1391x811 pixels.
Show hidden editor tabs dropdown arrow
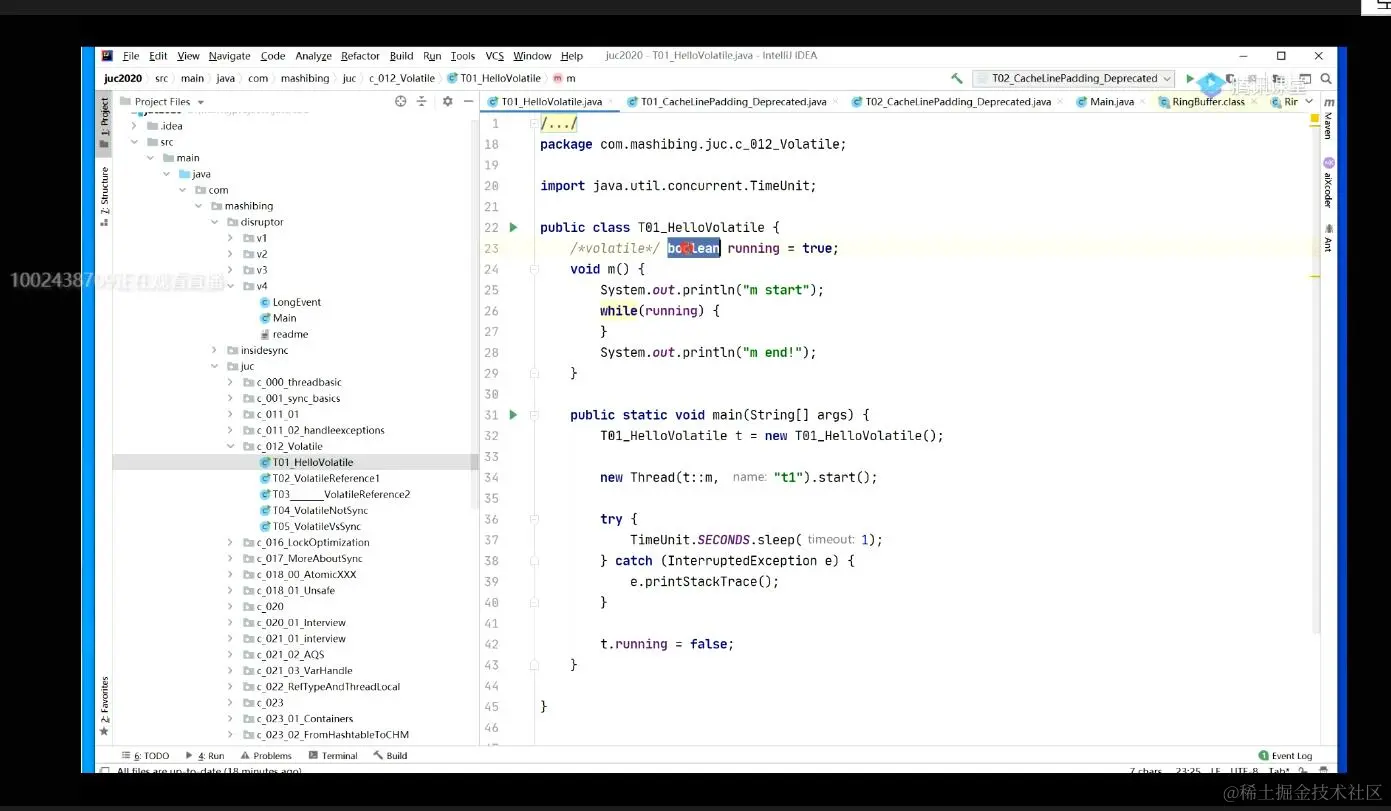1310,101
